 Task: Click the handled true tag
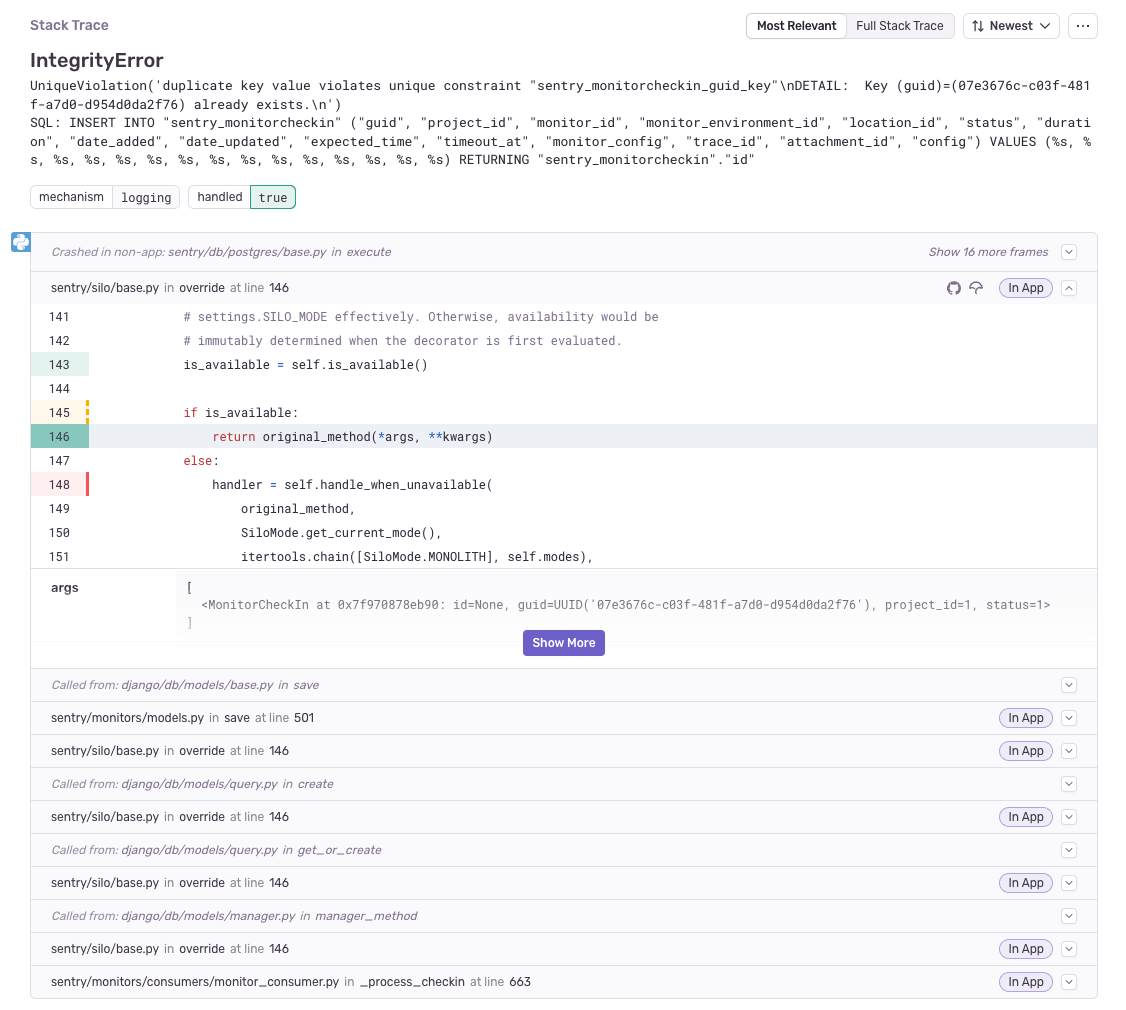(x=242, y=197)
